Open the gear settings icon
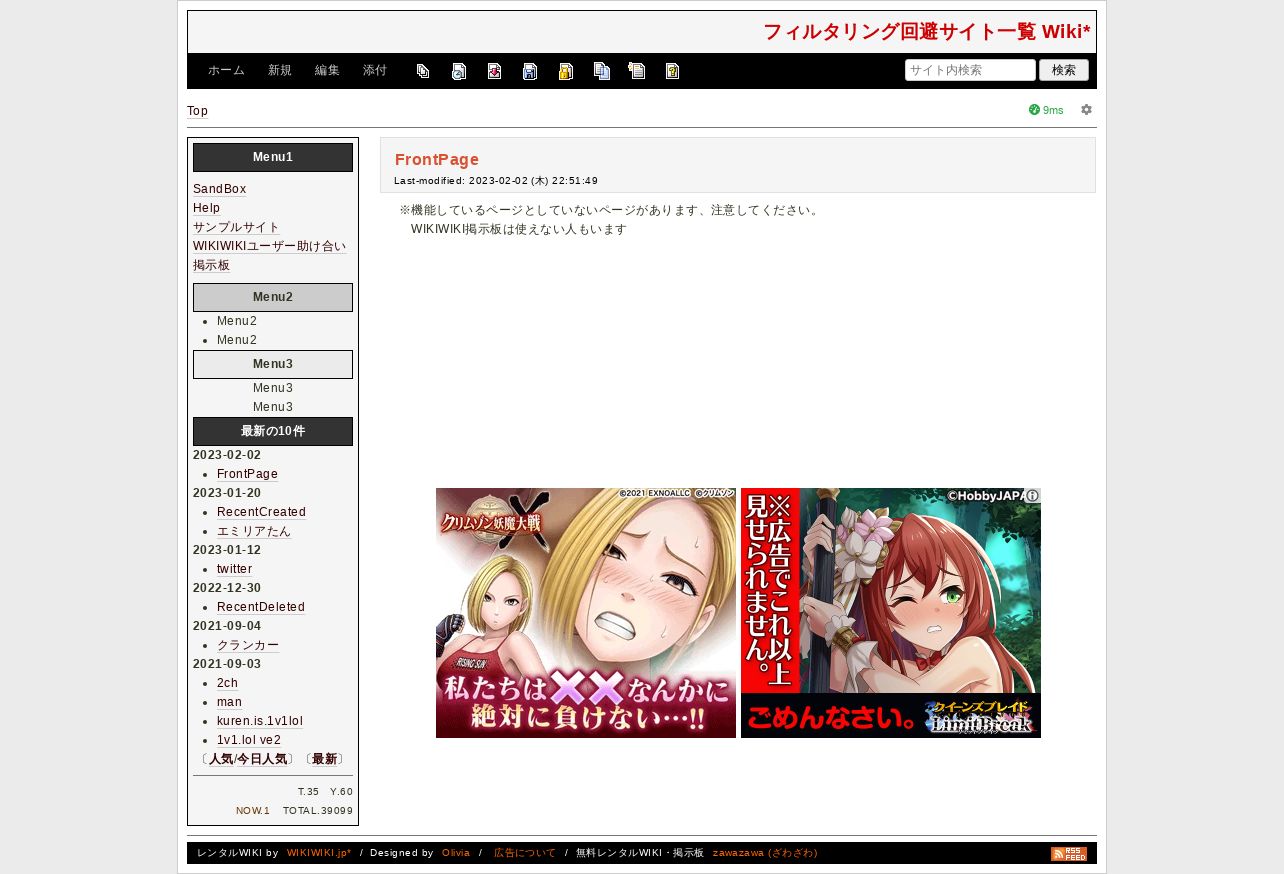 (x=1086, y=110)
